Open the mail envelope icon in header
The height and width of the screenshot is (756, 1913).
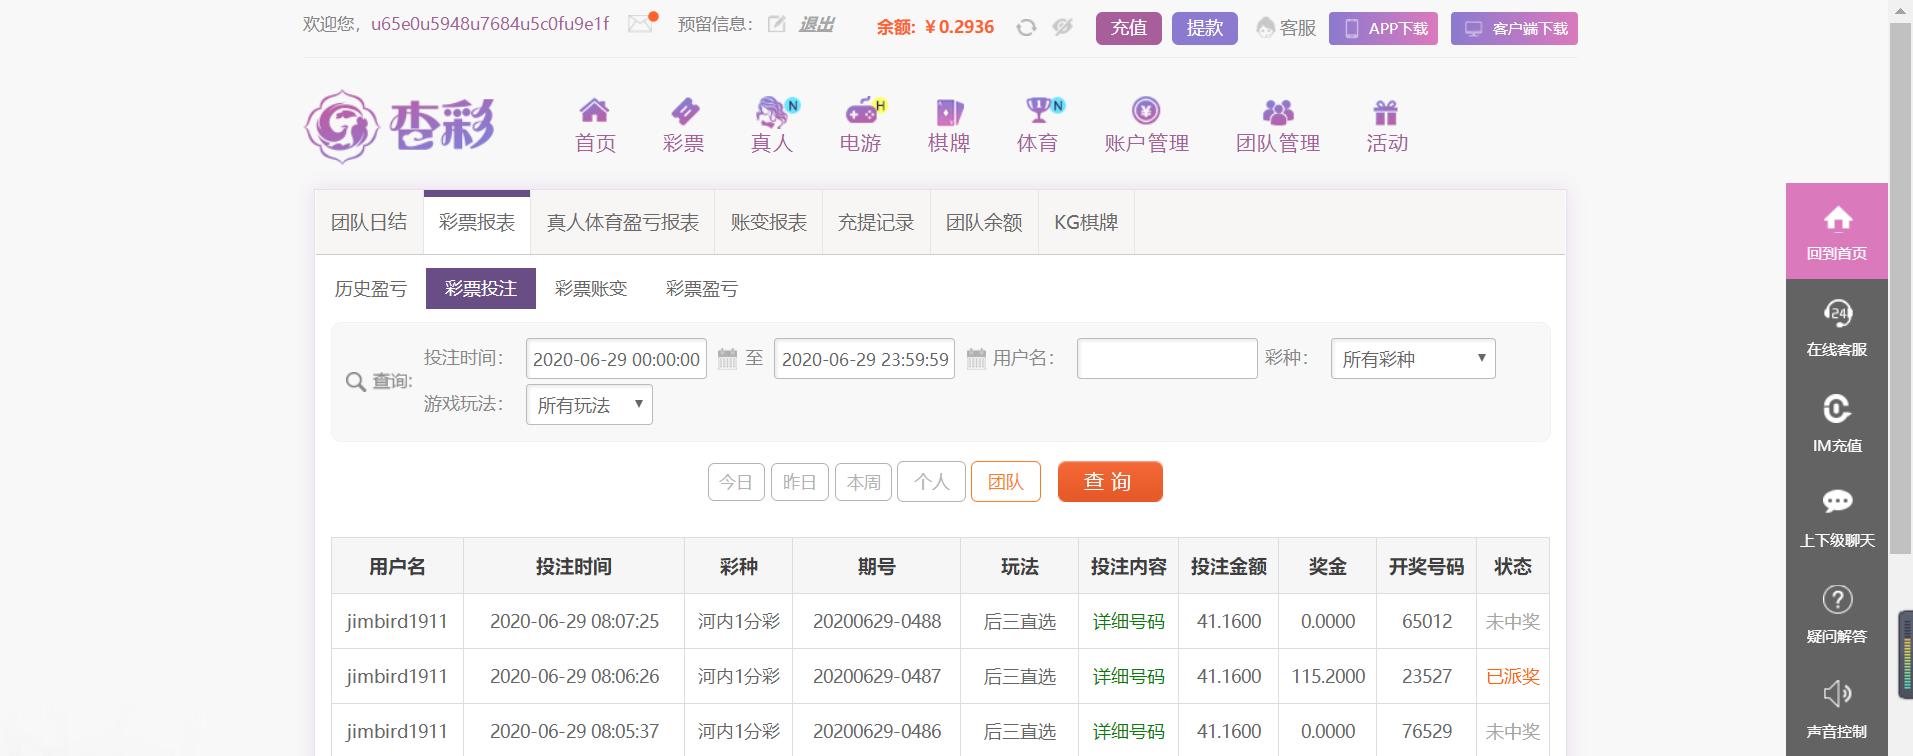(641, 23)
